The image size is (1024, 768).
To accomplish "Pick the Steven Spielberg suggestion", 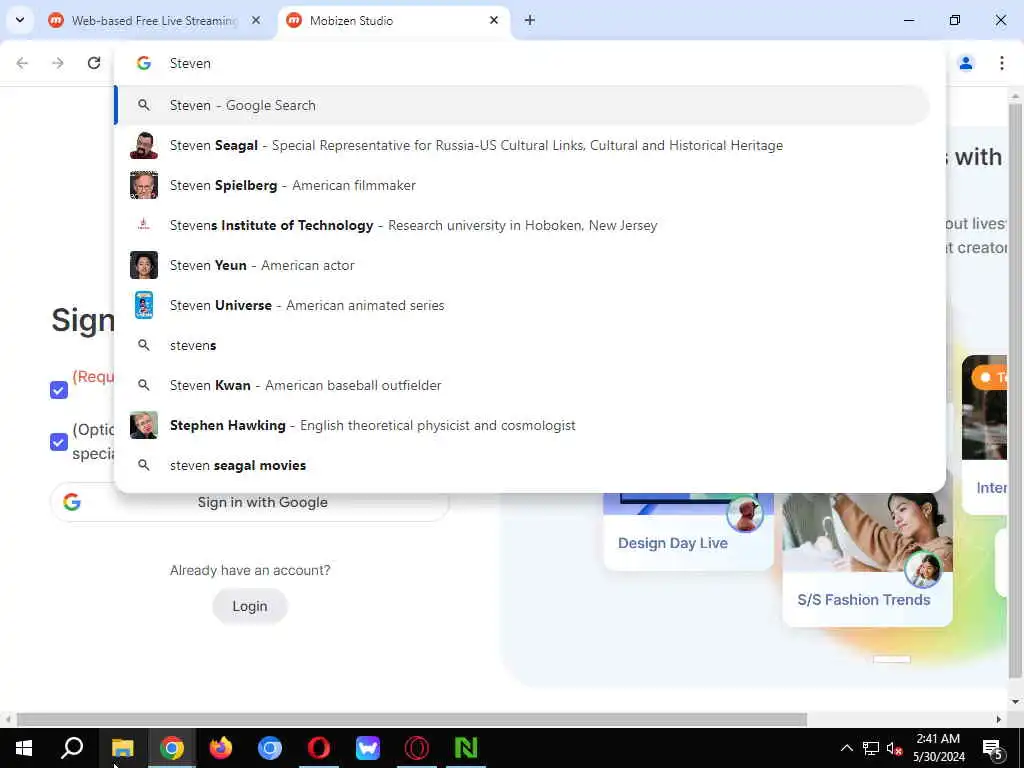I will click(x=522, y=185).
